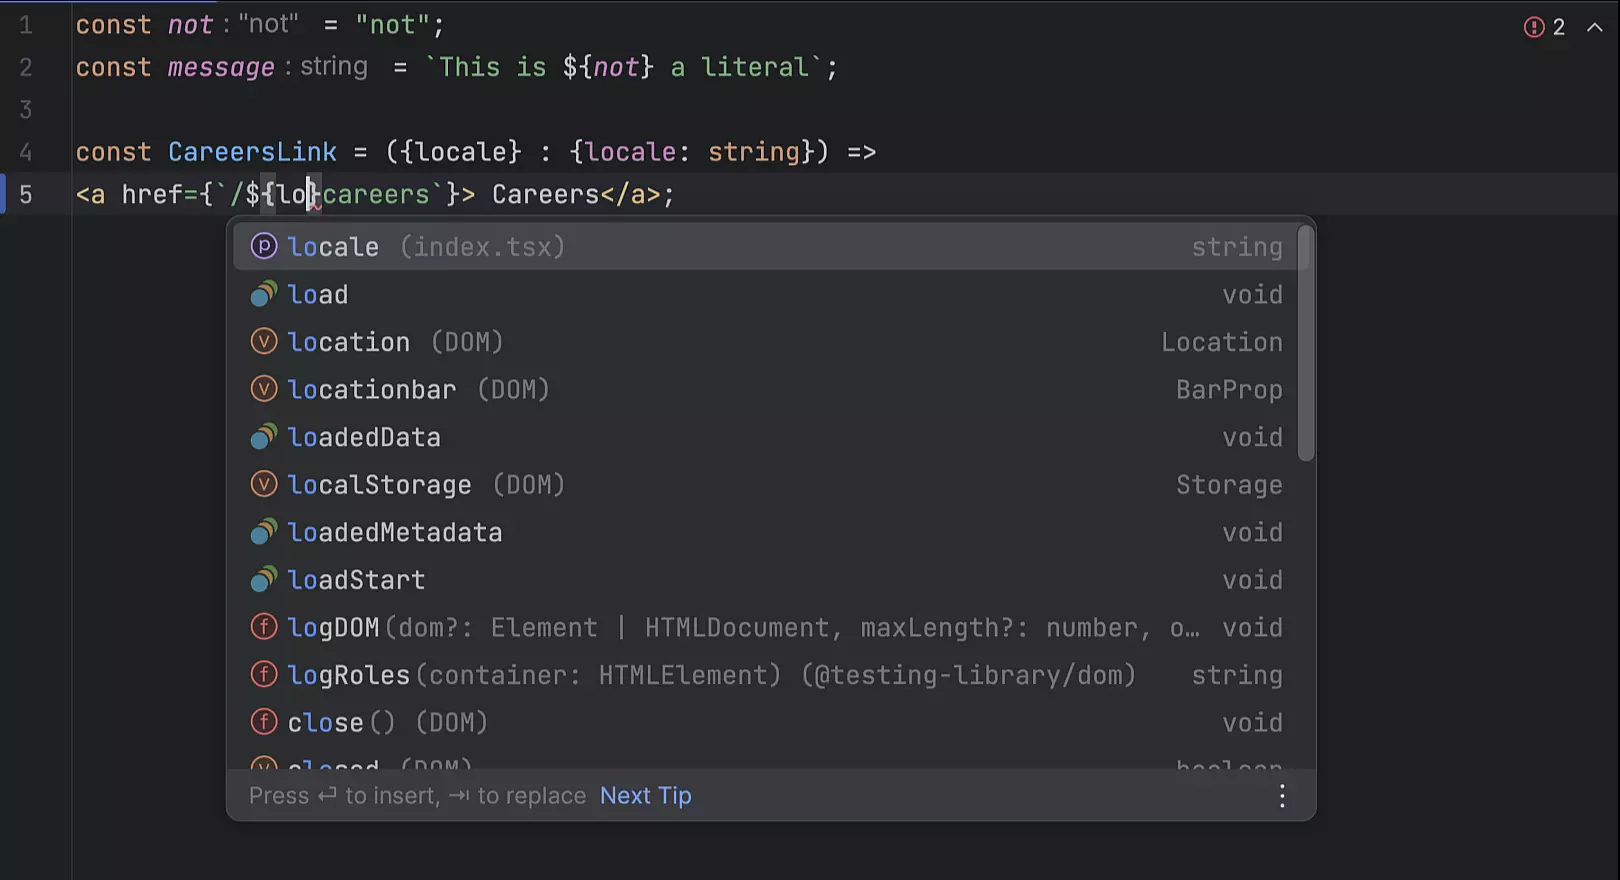Select the 'locale' completion suggestion

click(333, 247)
